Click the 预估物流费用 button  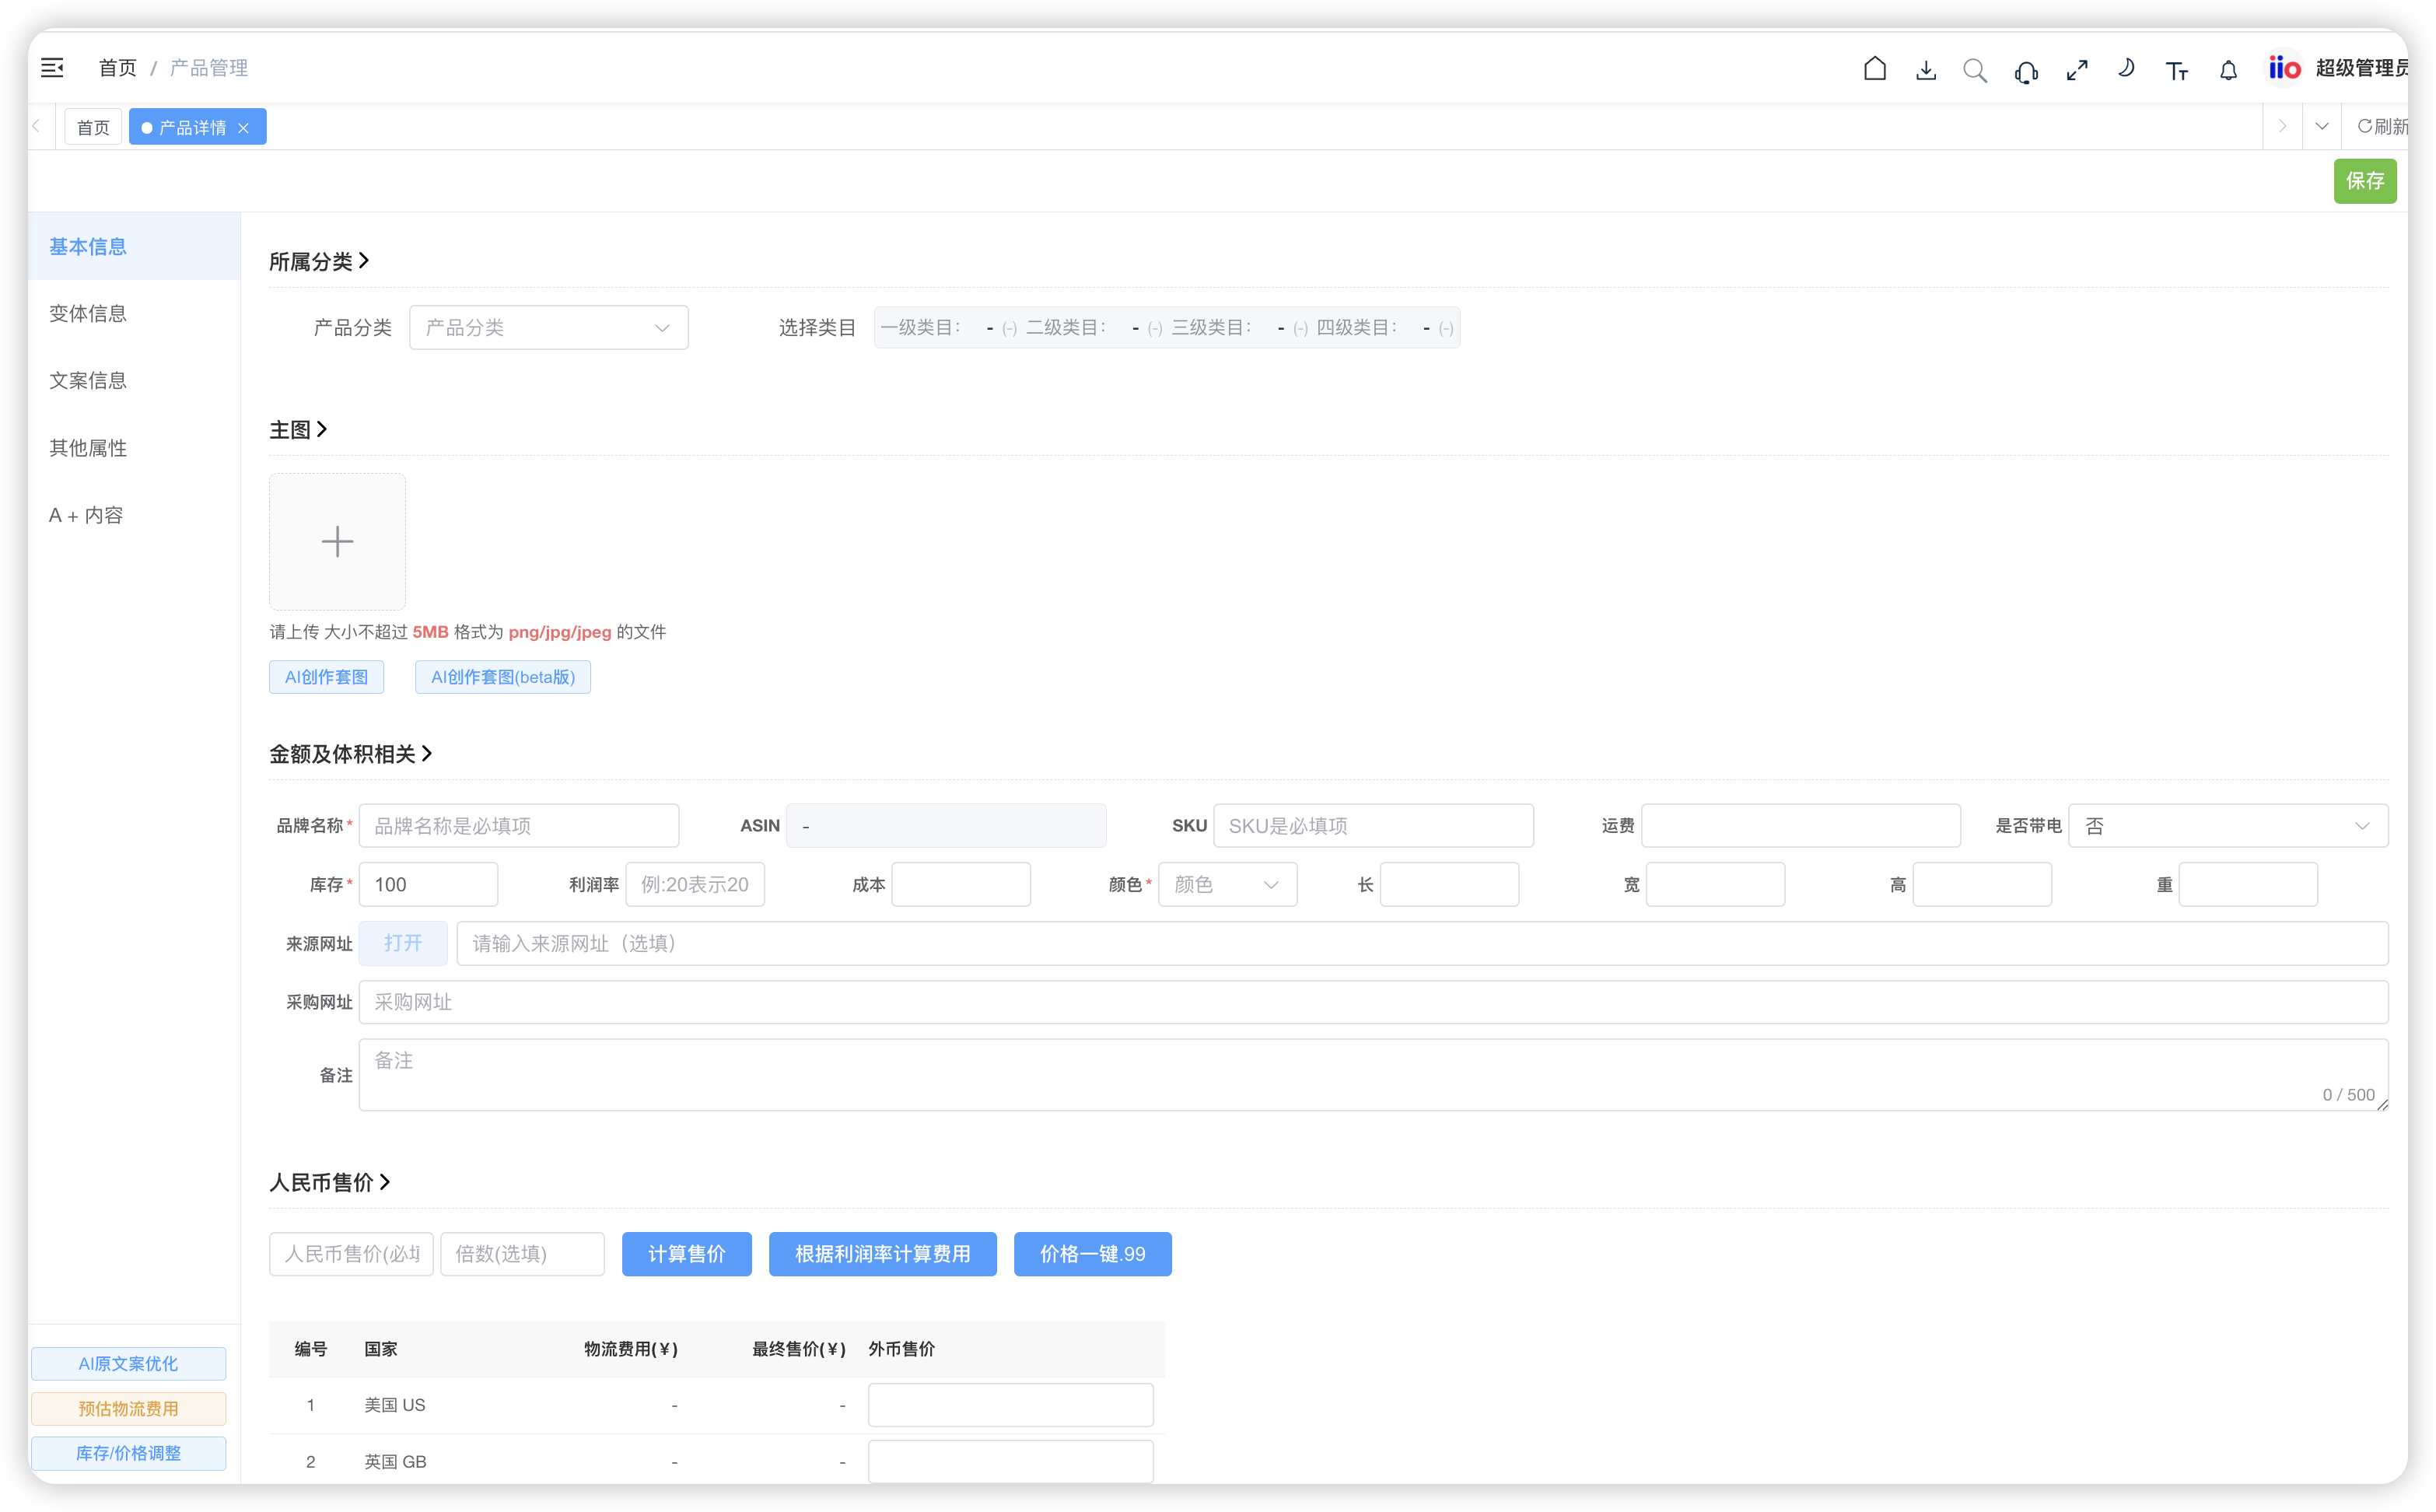[x=128, y=1408]
